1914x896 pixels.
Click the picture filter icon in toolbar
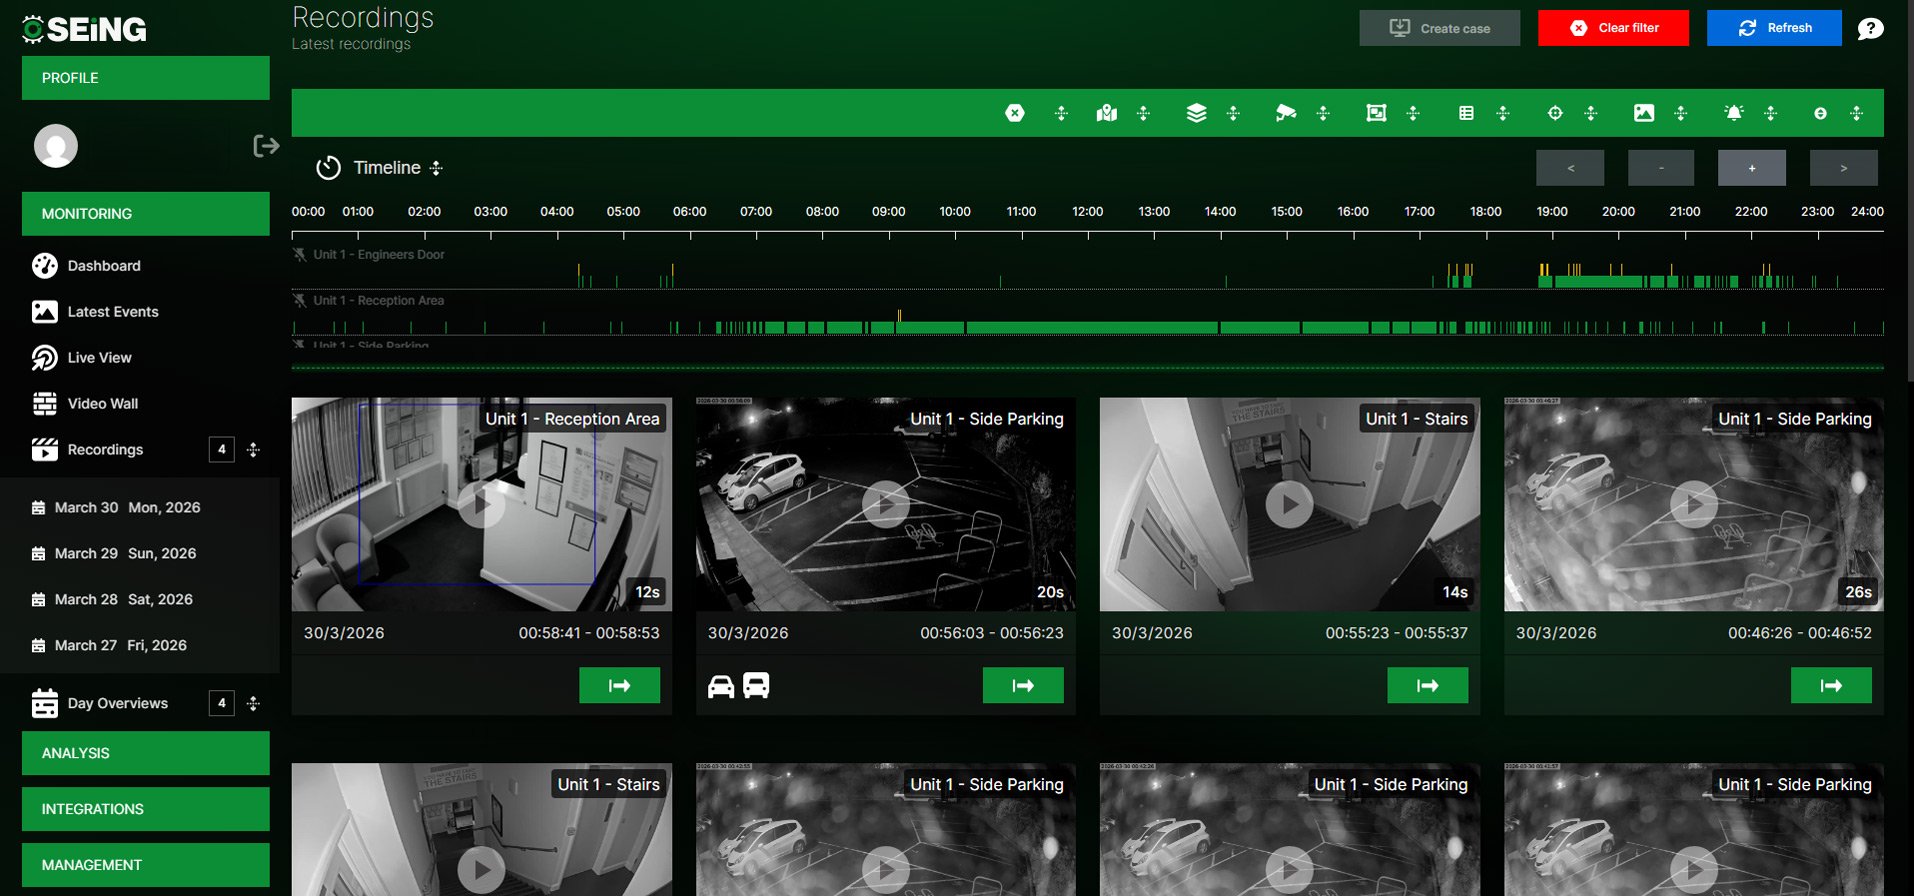point(1644,113)
